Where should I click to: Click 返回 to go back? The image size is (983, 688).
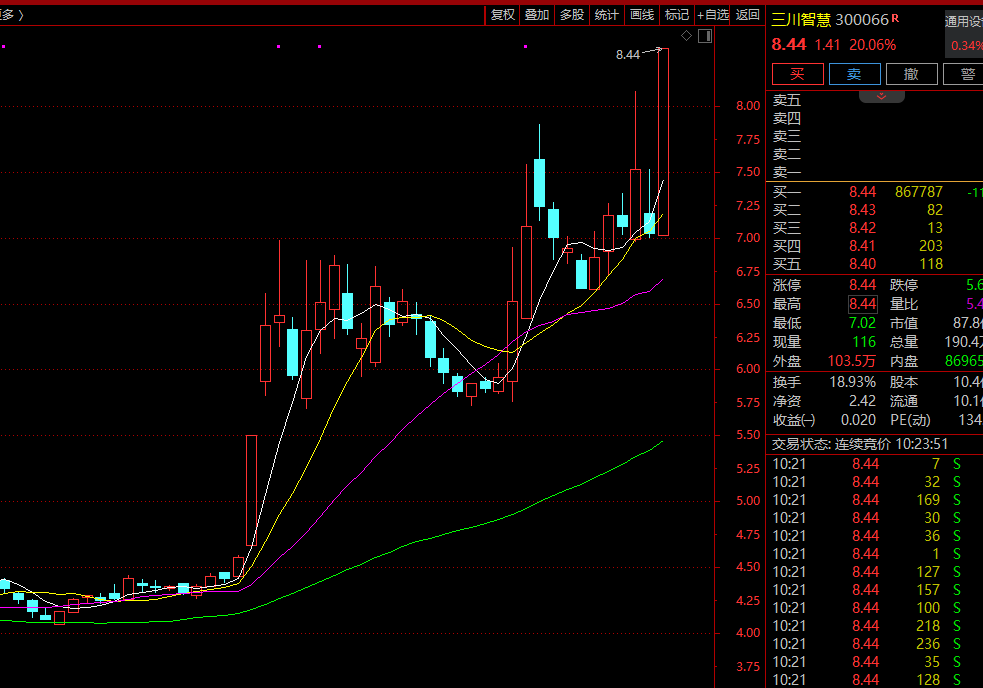coord(748,14)
